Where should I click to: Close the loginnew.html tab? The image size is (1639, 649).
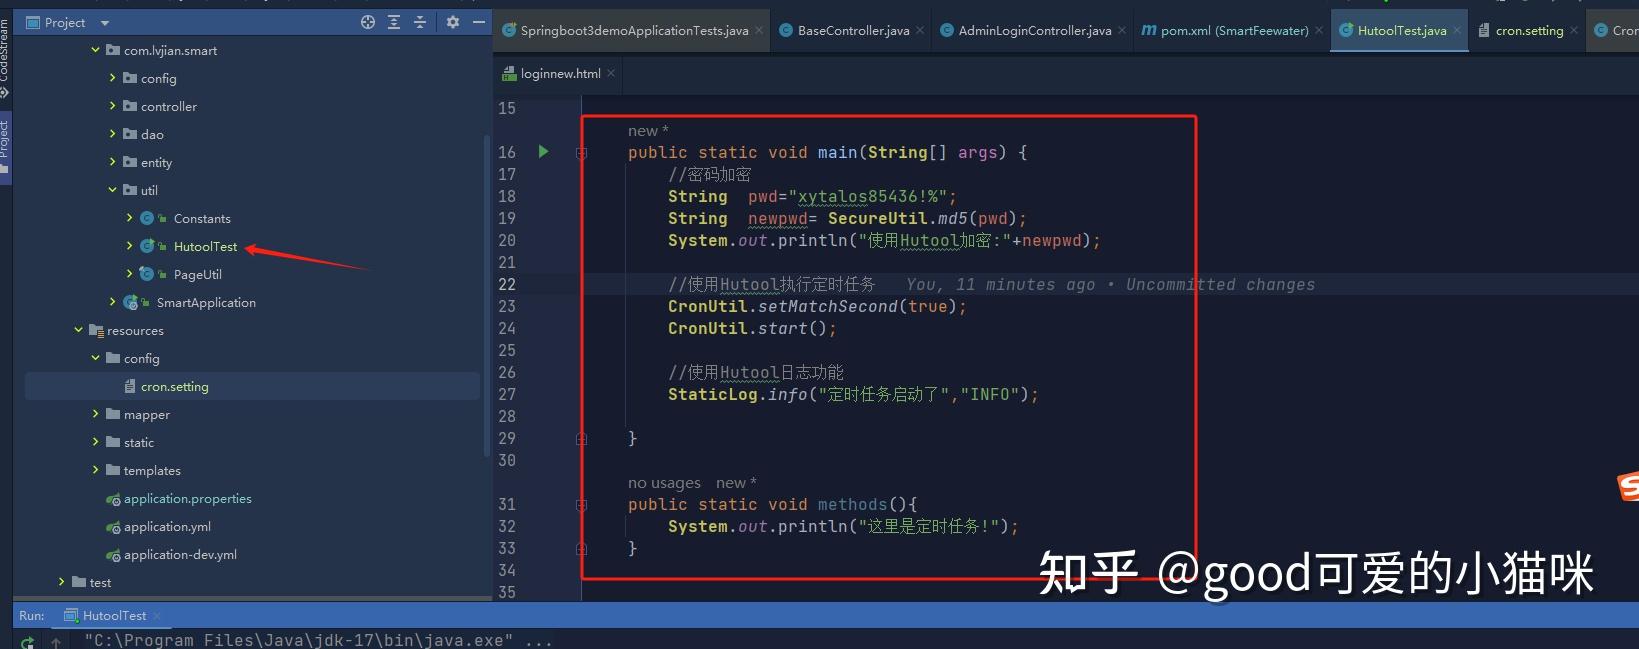(x=611, y=74)
